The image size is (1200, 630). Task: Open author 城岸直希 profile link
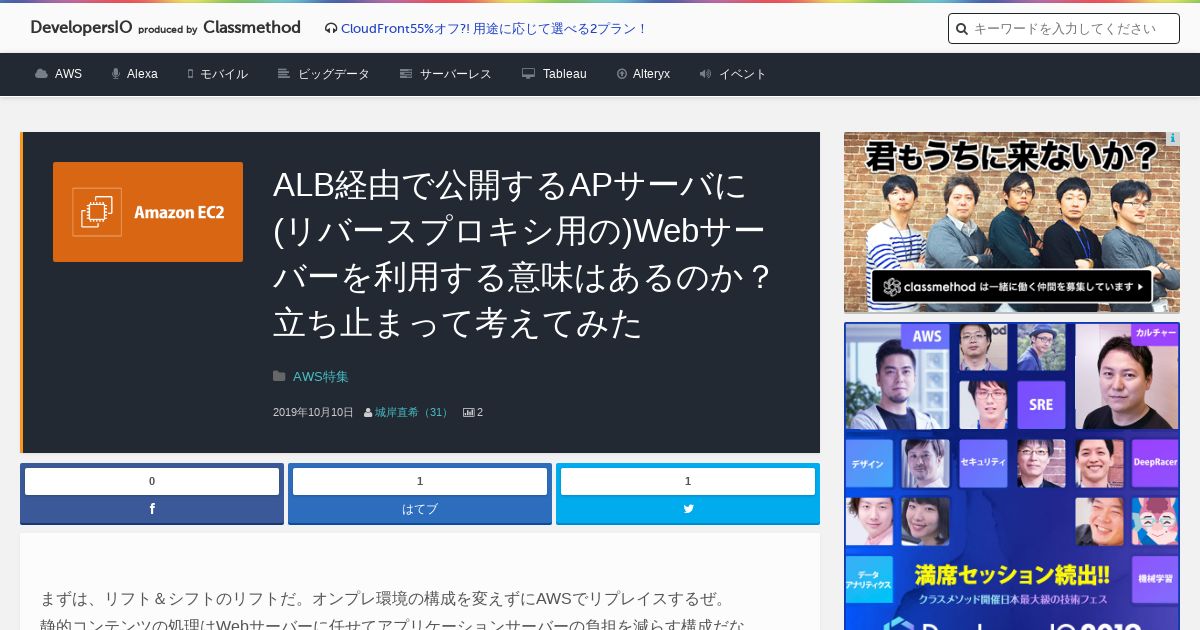(x=412, y=412)
